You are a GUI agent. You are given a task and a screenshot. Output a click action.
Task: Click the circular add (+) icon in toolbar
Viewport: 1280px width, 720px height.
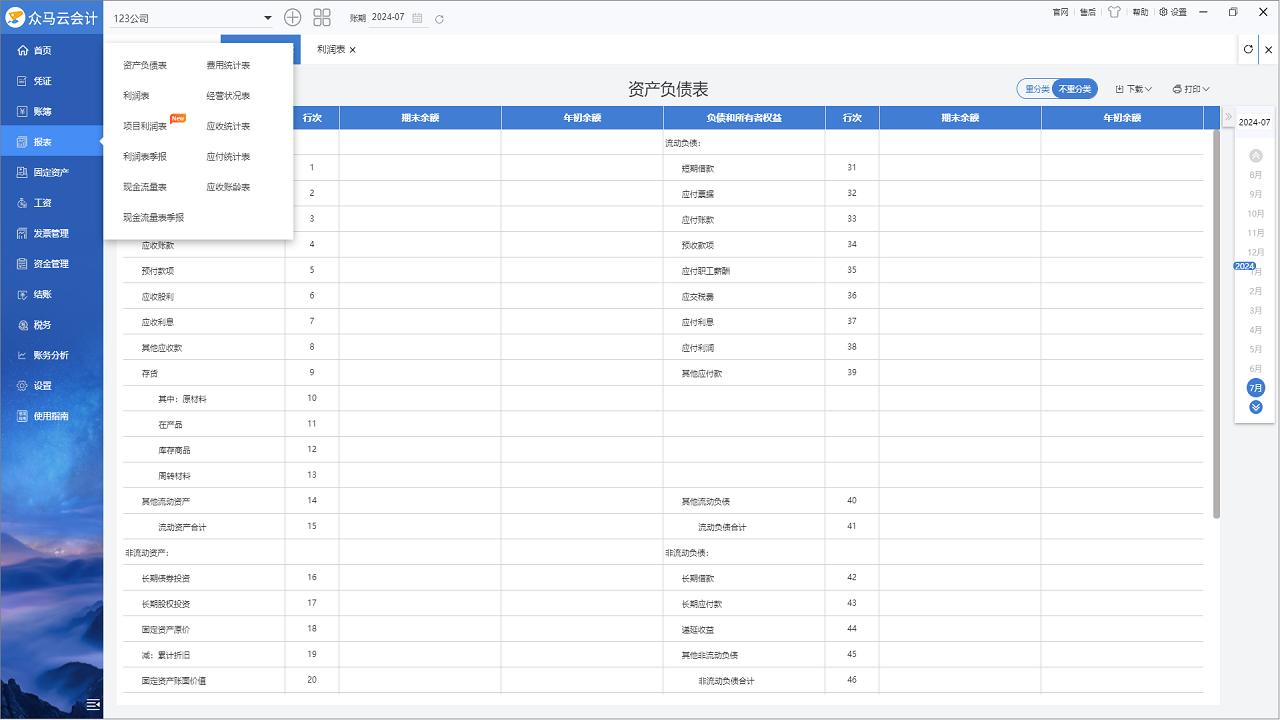[x=292, y=17]
